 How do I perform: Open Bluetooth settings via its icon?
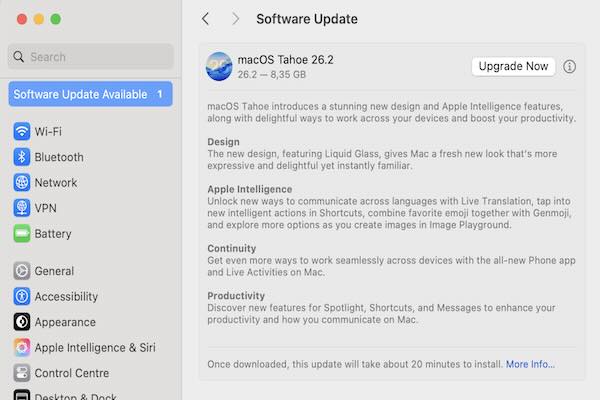[x=22, y=157]
